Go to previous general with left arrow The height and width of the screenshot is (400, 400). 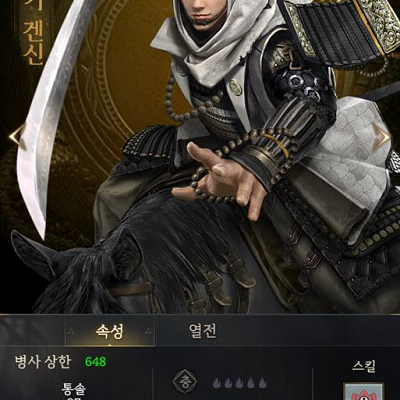coord(17,136)
